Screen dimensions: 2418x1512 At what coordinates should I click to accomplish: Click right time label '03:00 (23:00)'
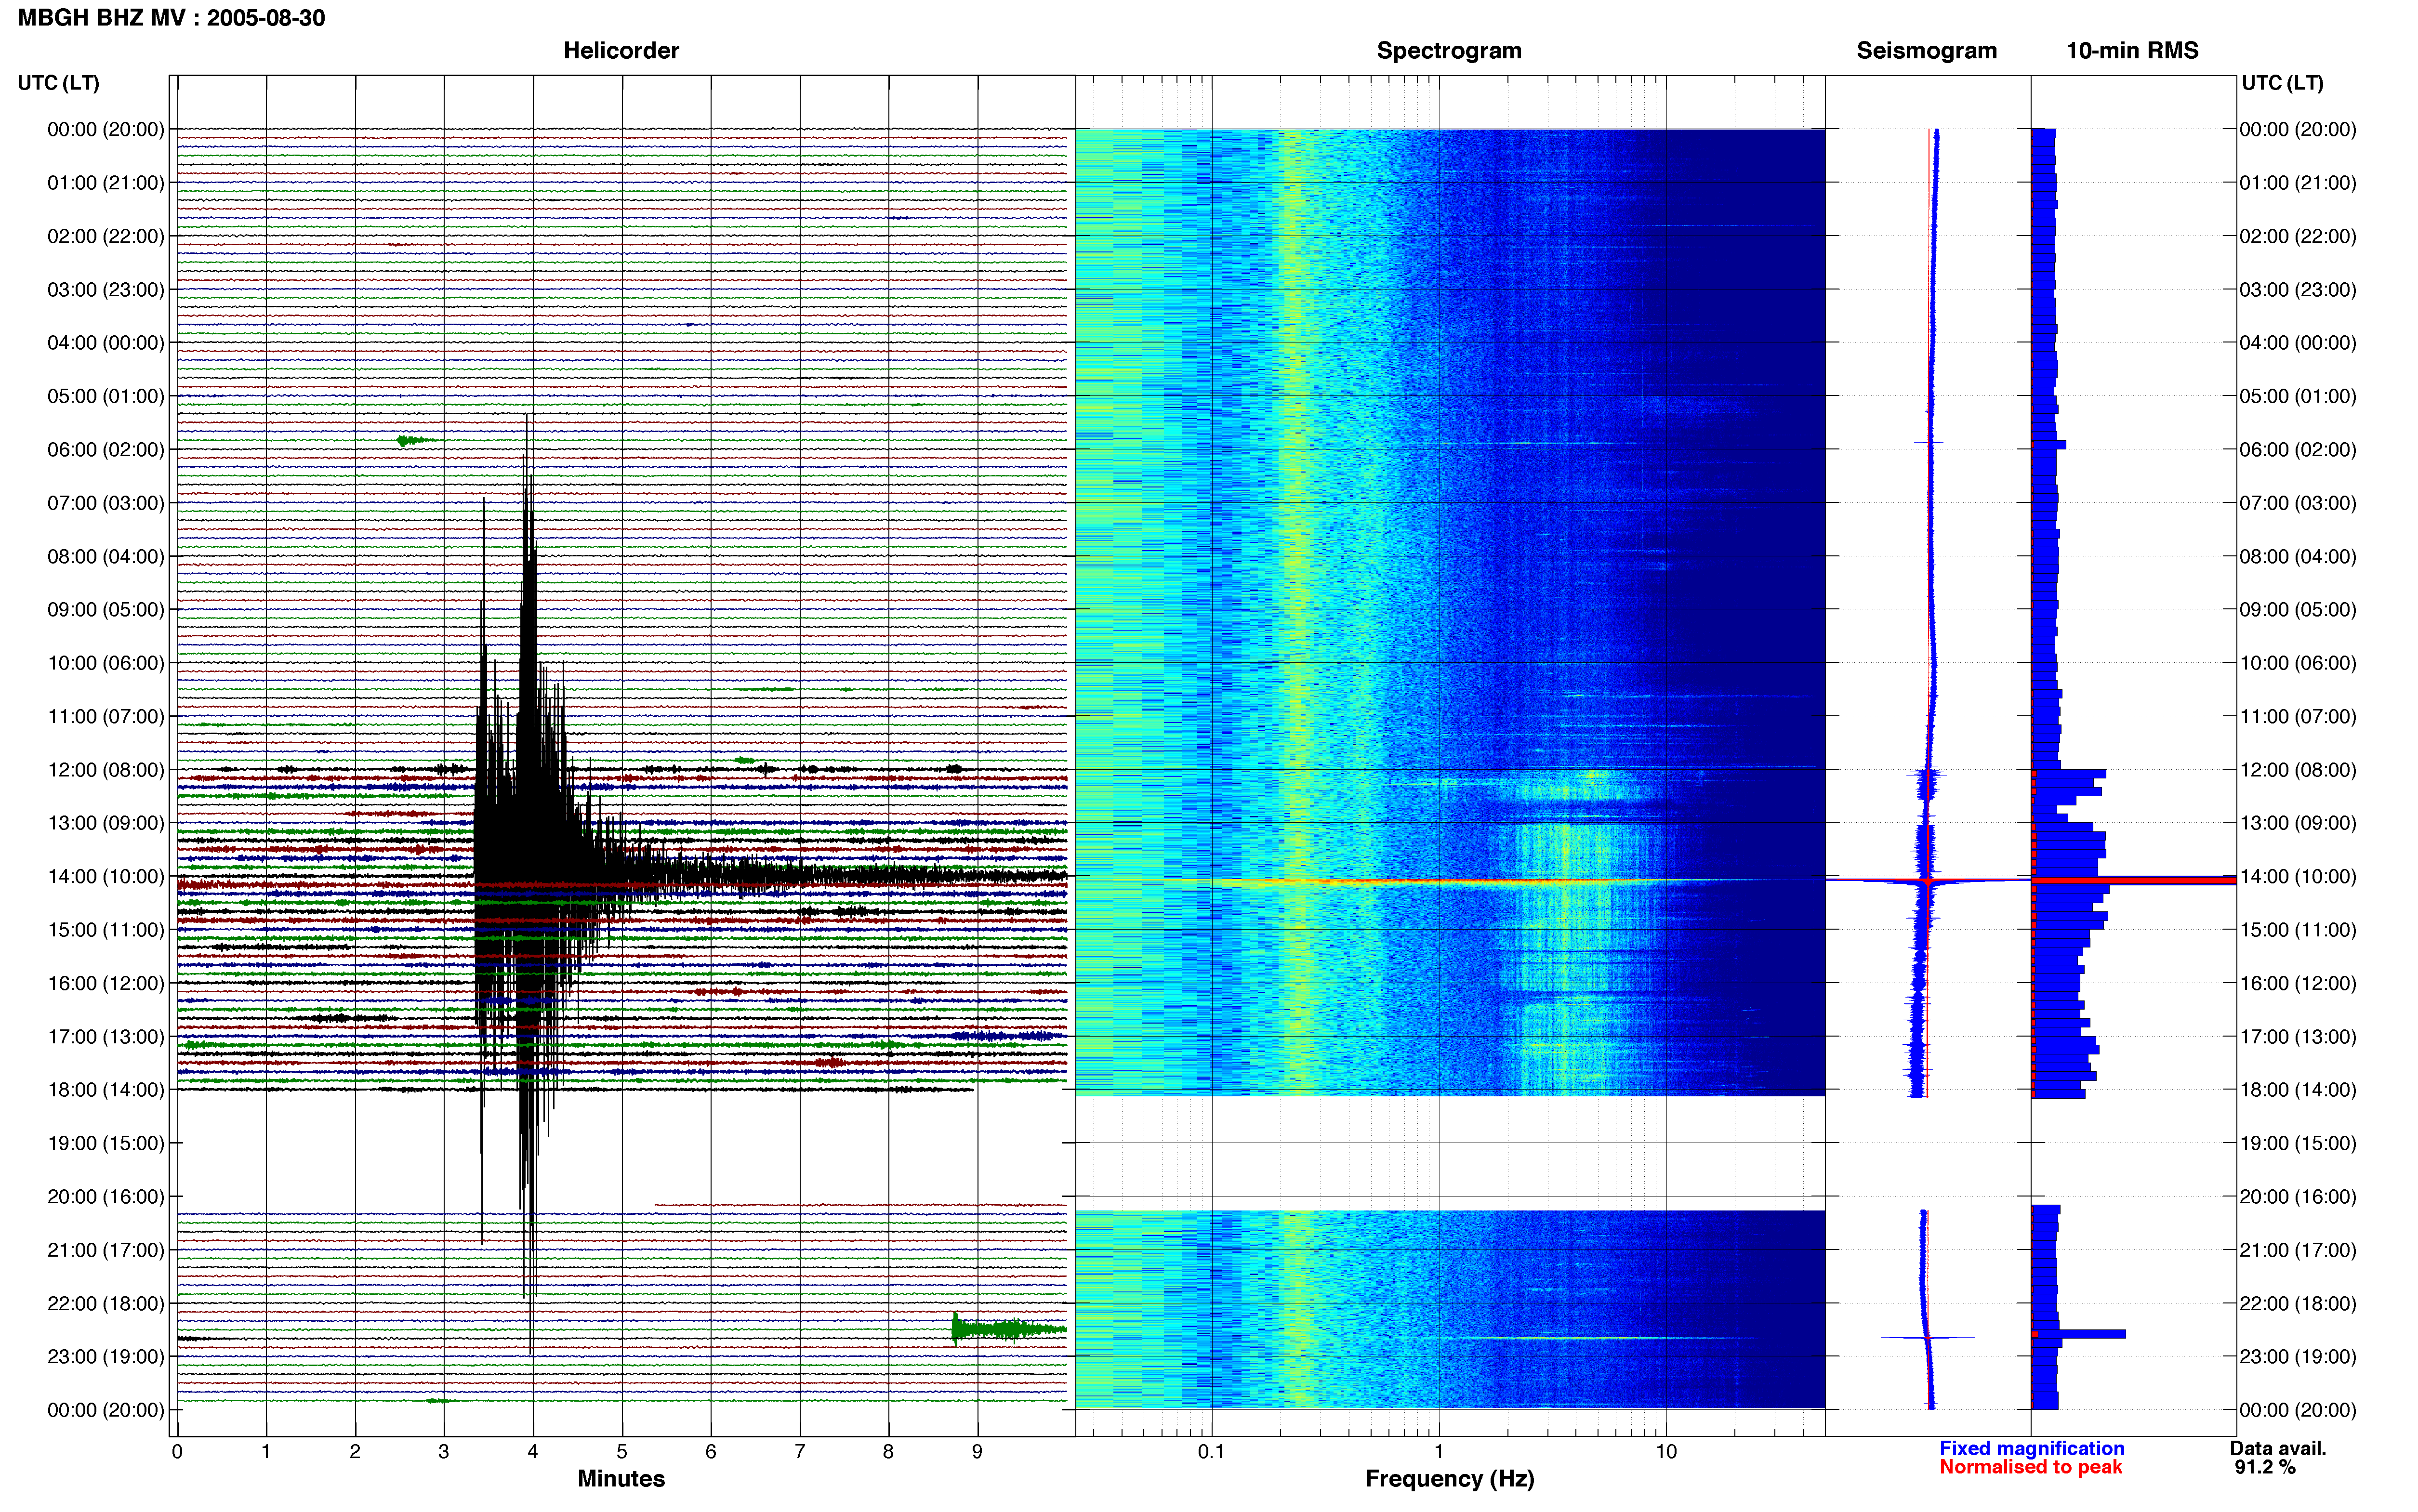pos(2298,289)
